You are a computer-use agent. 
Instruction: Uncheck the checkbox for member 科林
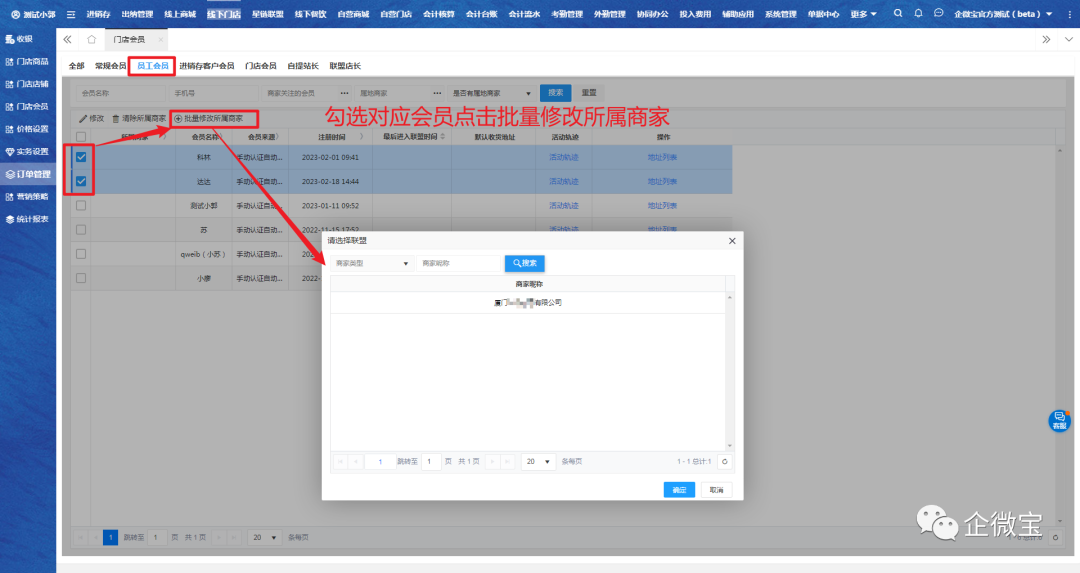(x=81, y=157)
